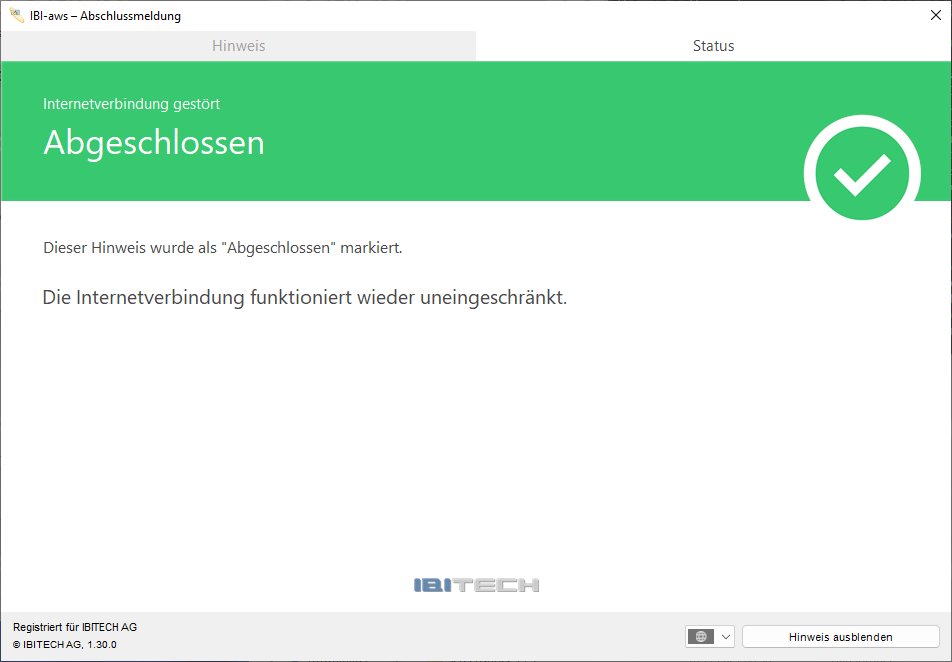Click the globe symbol inside the language selector
The image size is (952, 662).
tap(700, 636)
